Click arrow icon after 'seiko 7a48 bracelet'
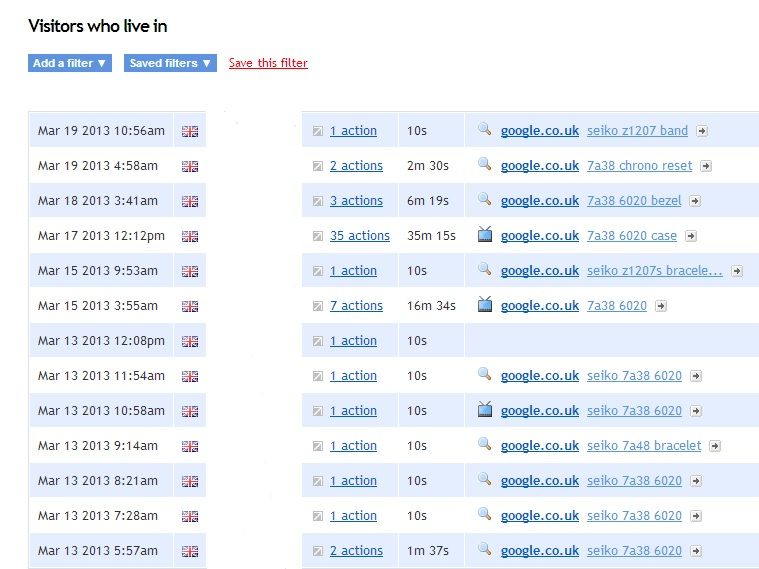The height and width of the screenshot is (569, 759). (715, 446)
